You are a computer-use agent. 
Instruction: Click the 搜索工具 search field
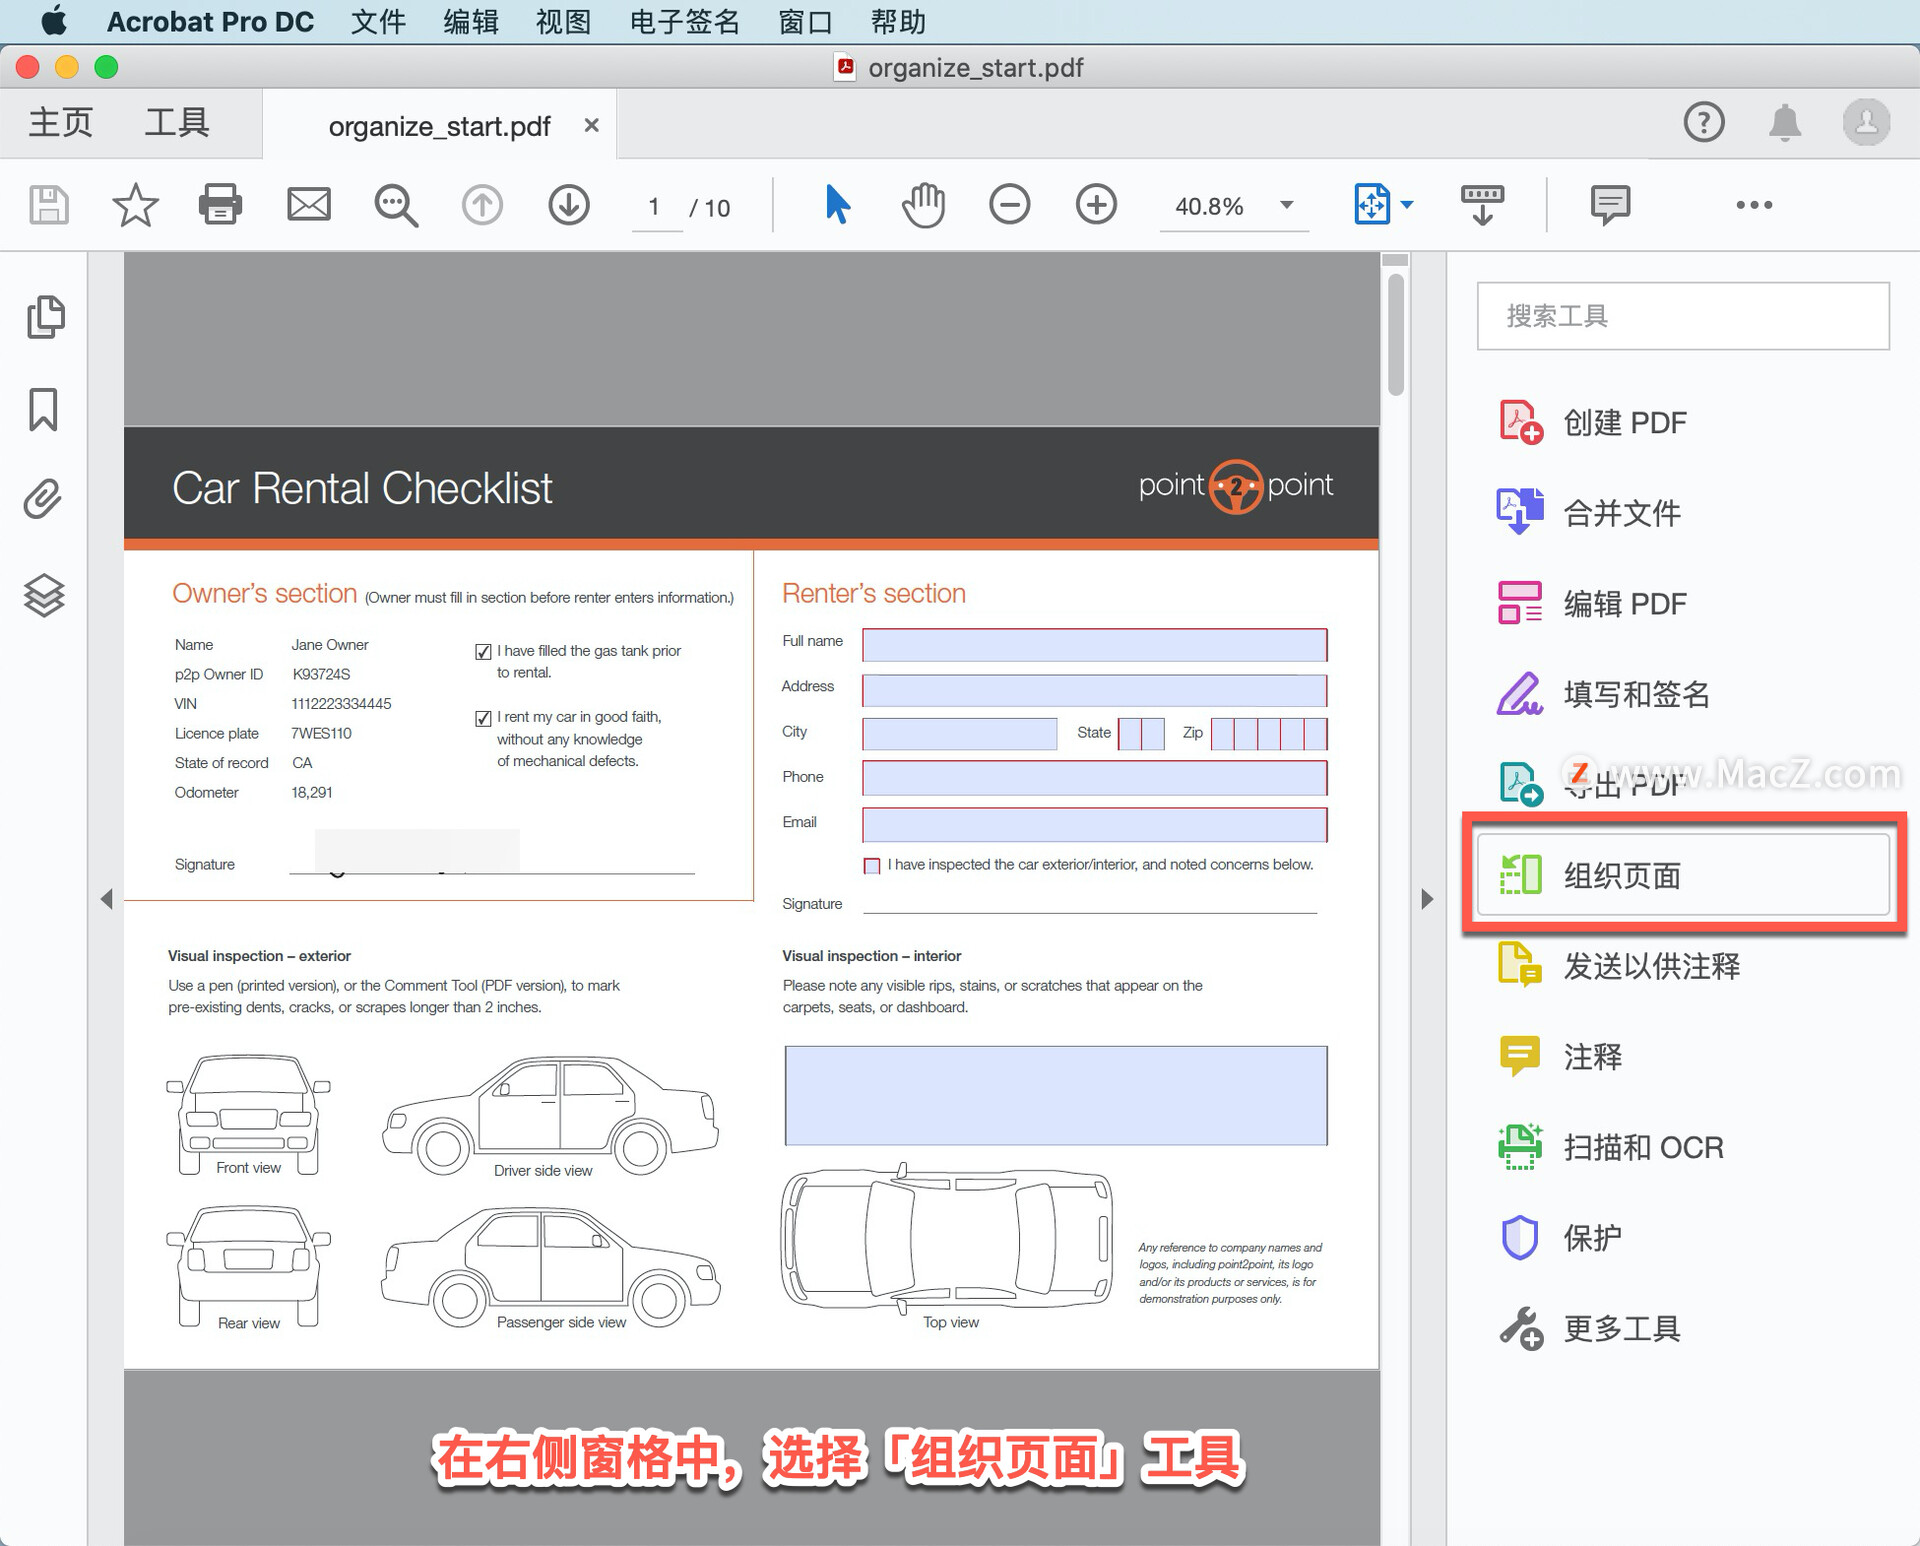[x=1682, y=316]
